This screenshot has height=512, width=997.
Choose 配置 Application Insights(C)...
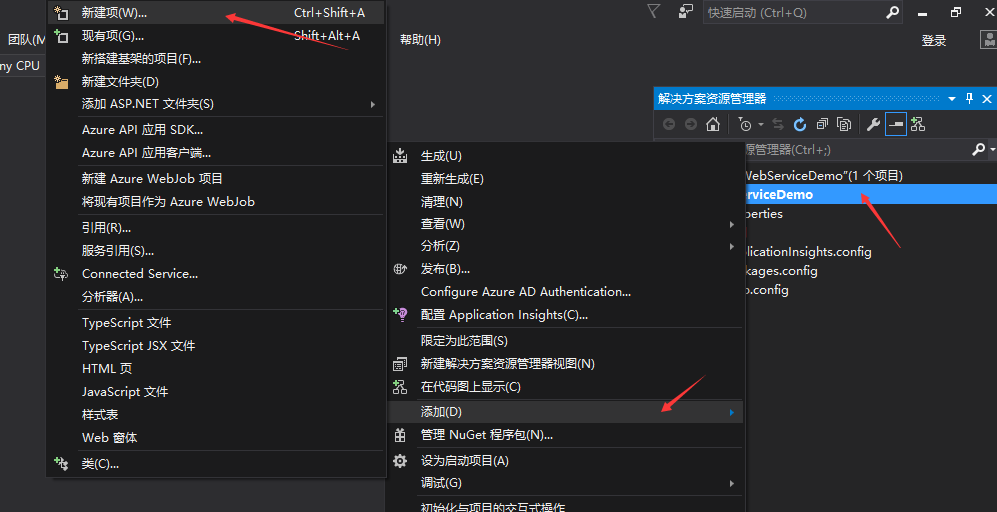pyautogui.click(x=565, y=314)
